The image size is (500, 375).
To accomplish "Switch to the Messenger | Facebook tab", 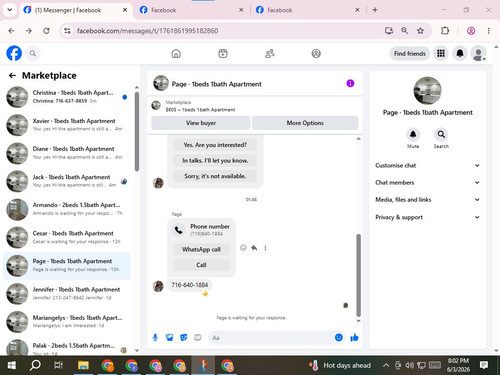I will [75, 10].
